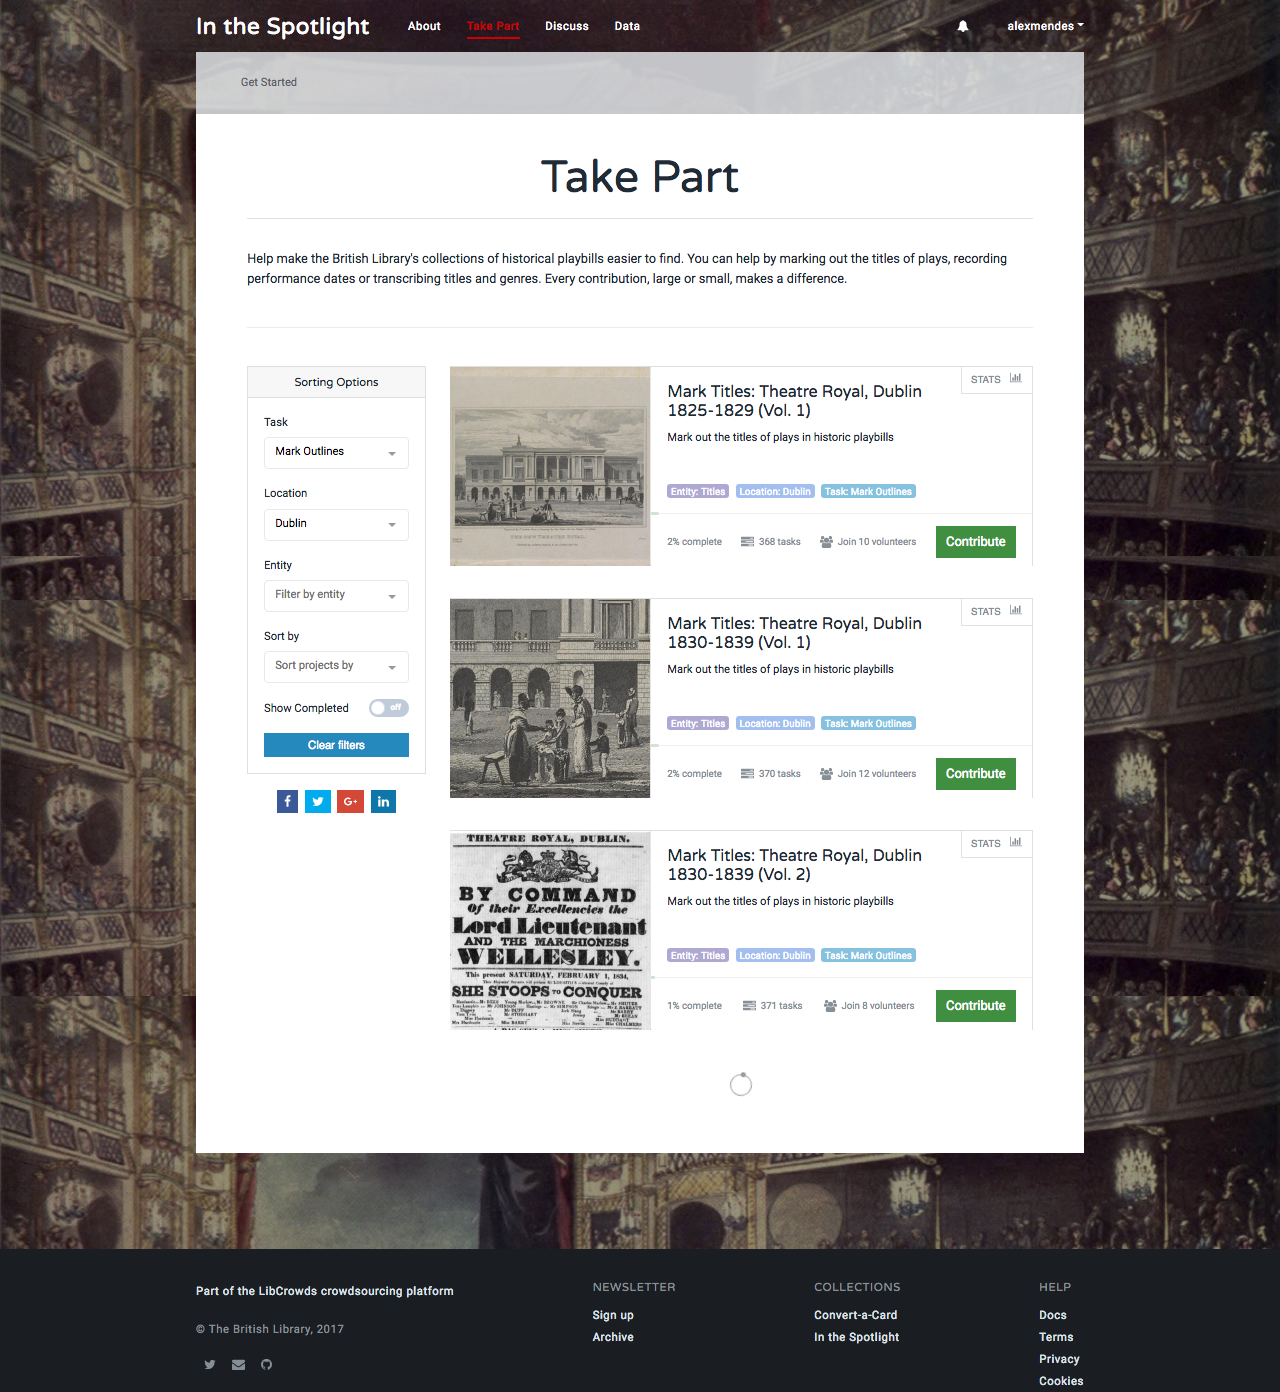Click the Twitter icon in the footer
The image size is (1280, 1392).
210,1364
